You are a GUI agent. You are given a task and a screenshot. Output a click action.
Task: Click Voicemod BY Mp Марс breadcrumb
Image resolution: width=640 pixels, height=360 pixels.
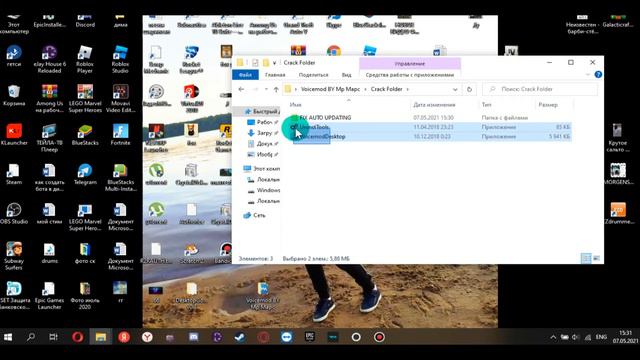pyautogui.click(x=330, y=89)
